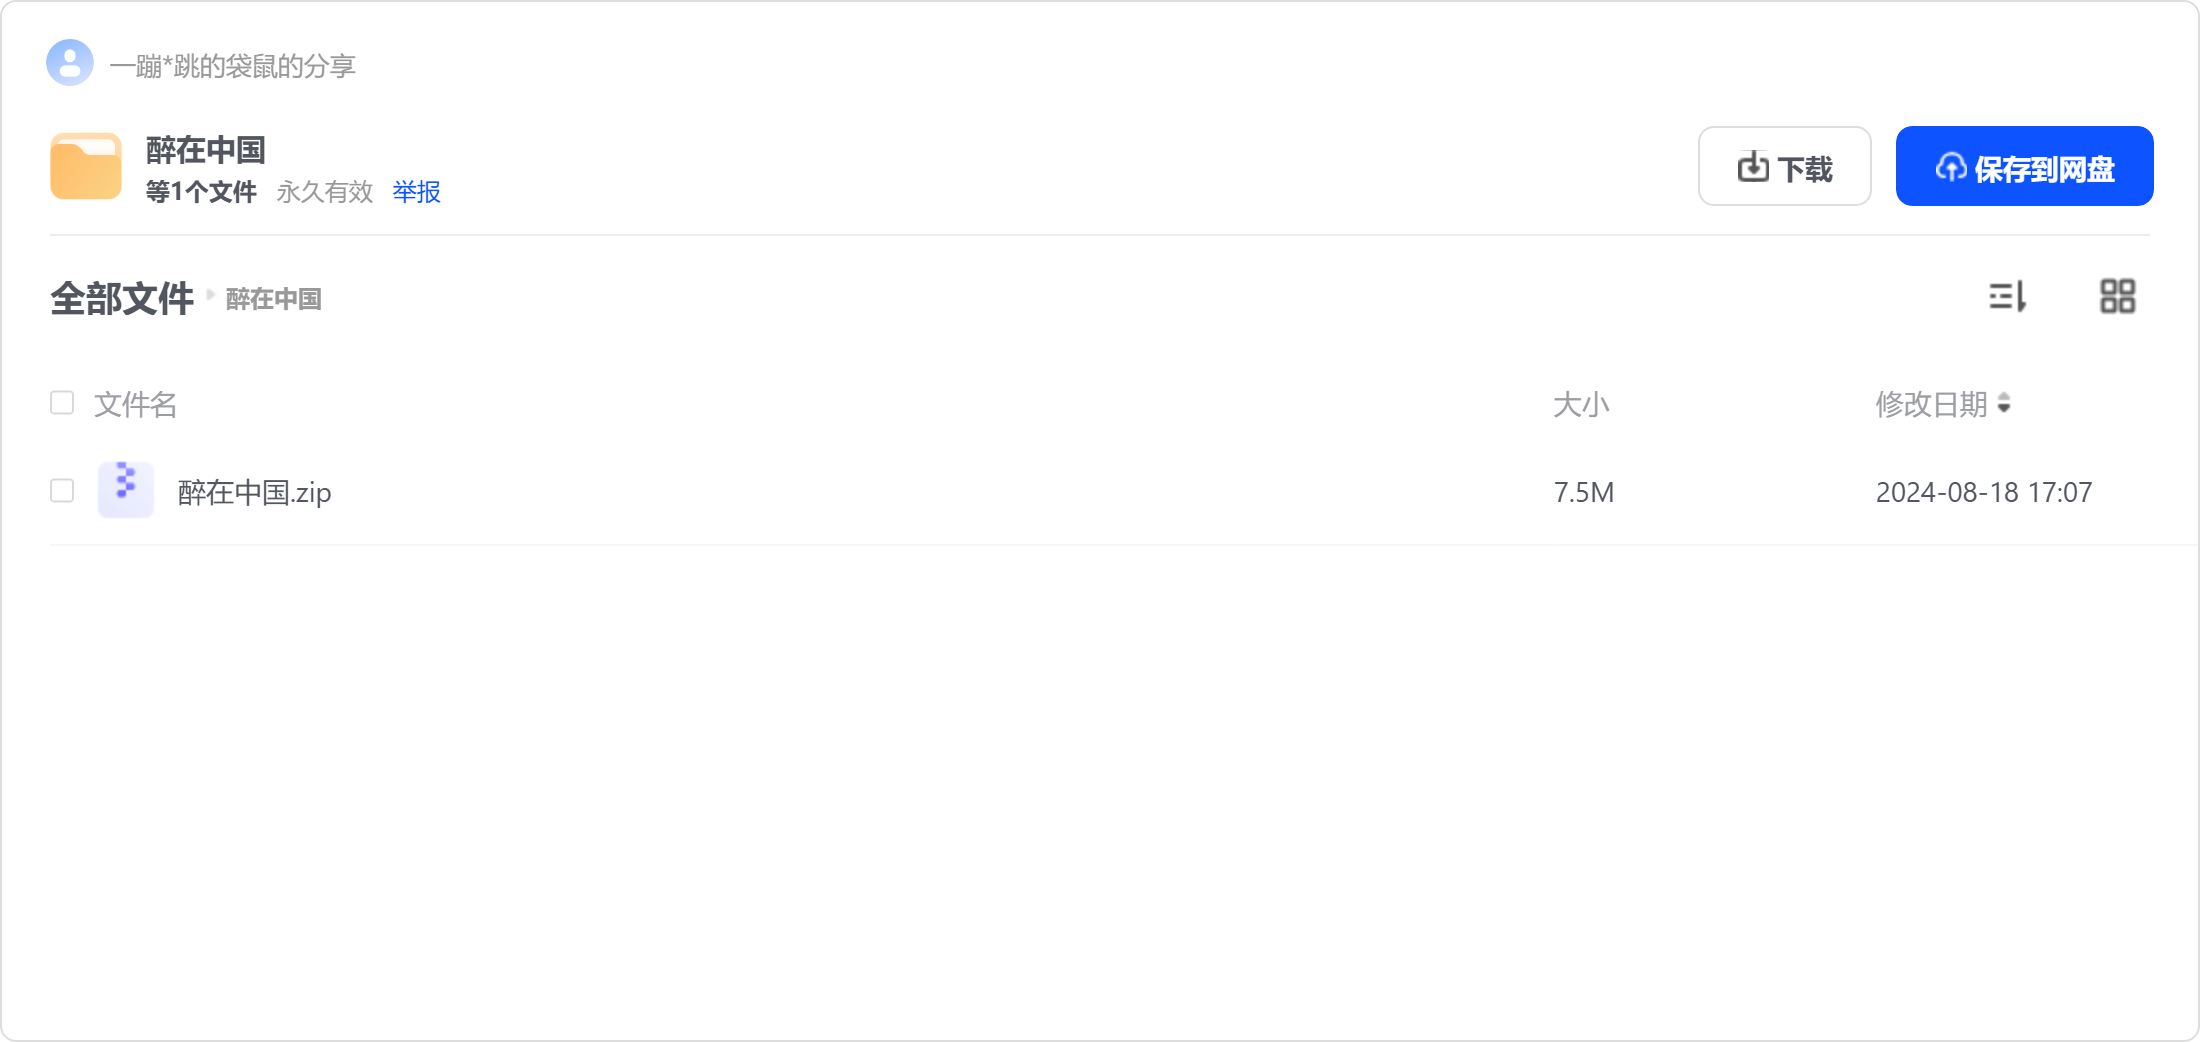Switch to grid view icon
Screen dimensions: 2200x1042
tap(2117, 297)
